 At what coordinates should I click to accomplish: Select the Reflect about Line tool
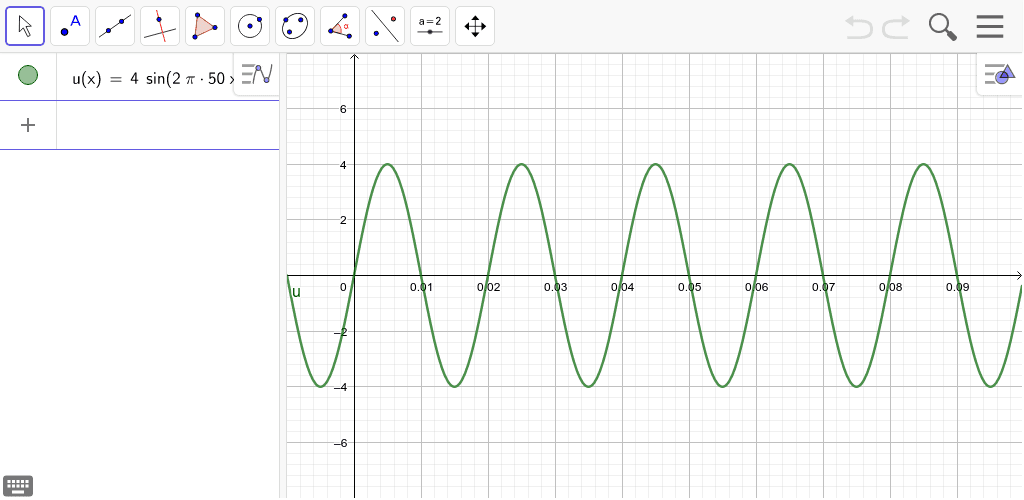pyautogui.click(x=385, y=26)
